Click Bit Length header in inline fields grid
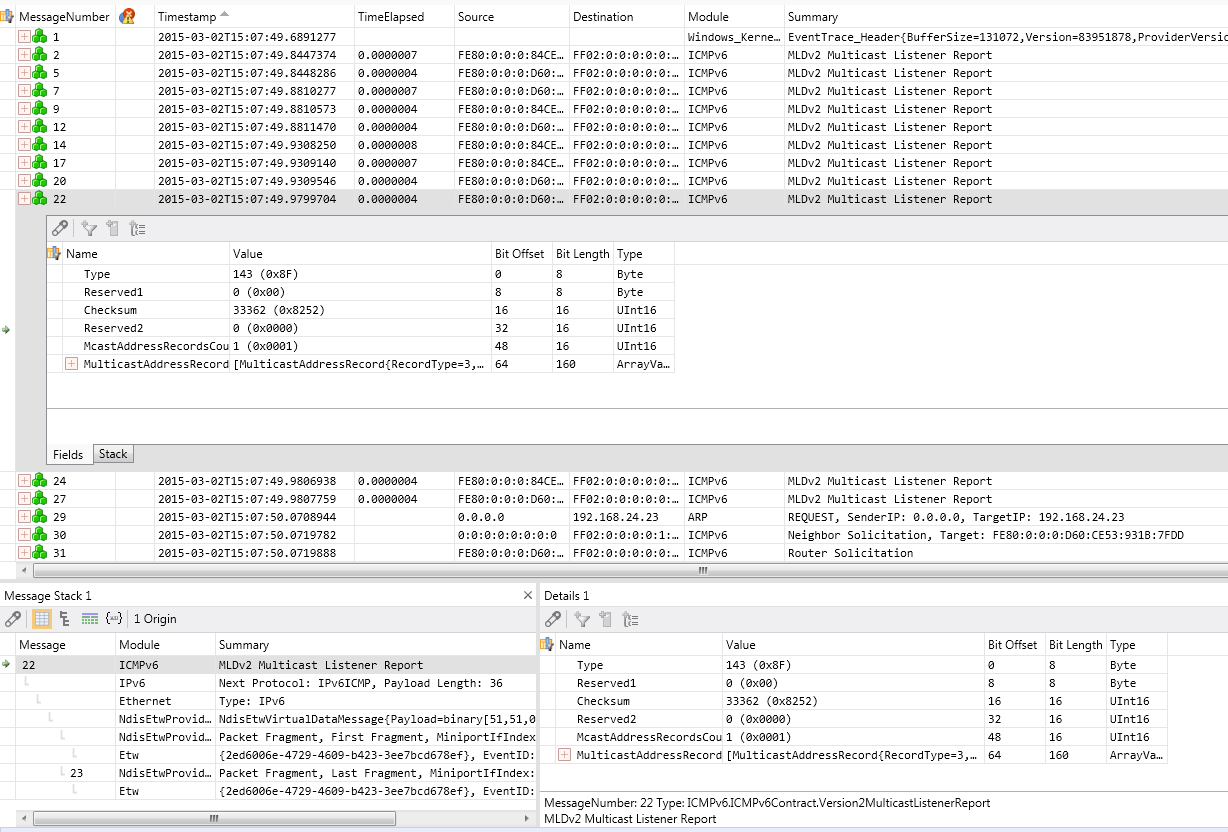 [583, 254]
